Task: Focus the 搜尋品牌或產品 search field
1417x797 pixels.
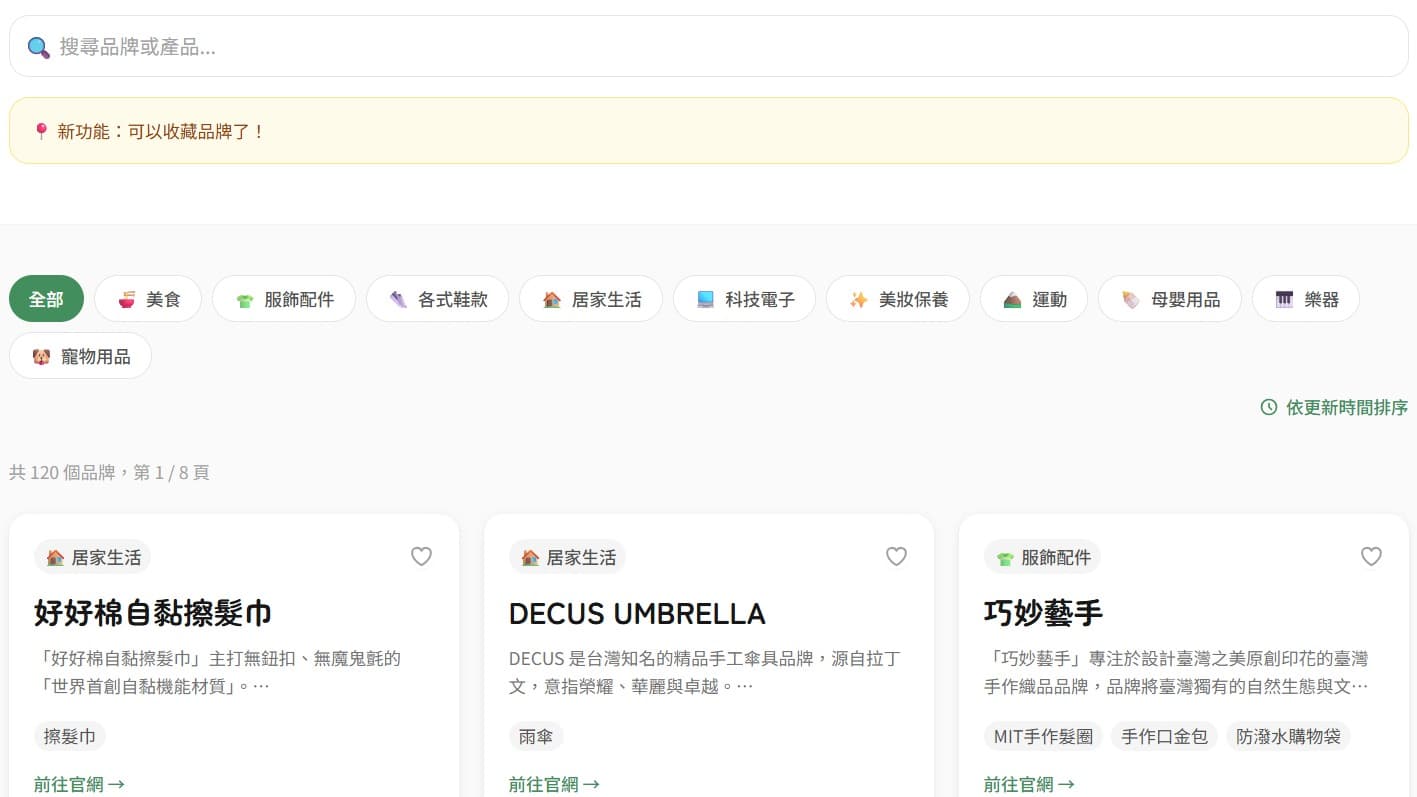Action: 708,46
